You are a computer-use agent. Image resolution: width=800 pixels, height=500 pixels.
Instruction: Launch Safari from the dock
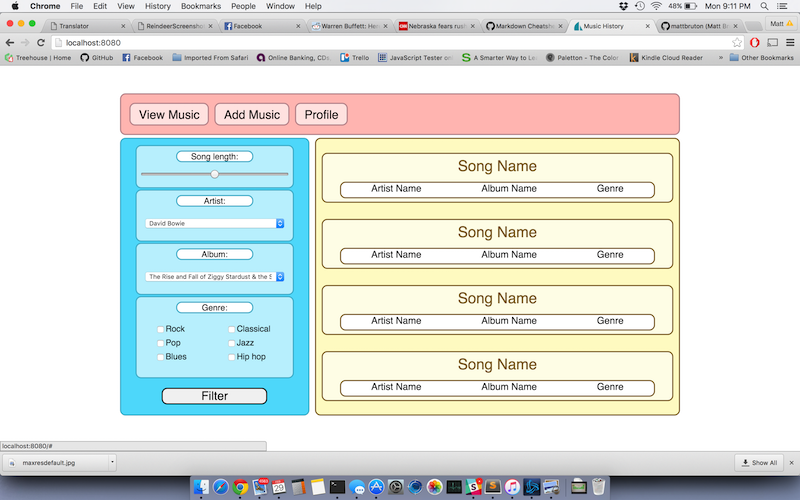click(221, 487)
